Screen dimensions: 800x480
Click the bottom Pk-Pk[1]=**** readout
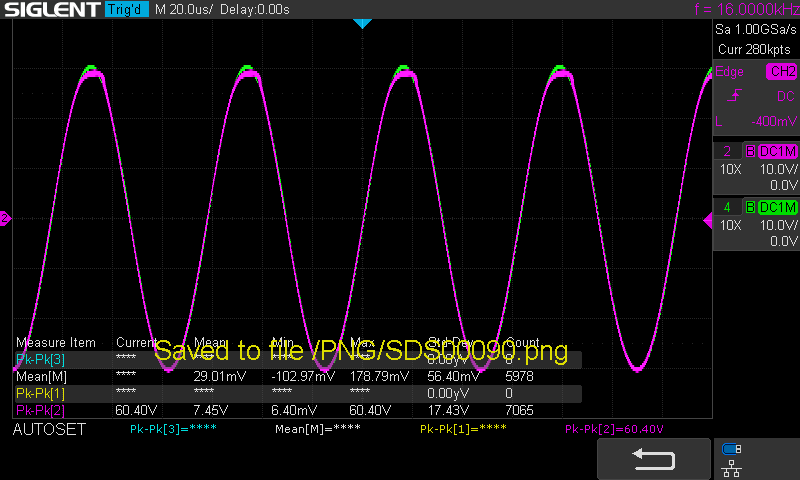click(x=463, y=429)
